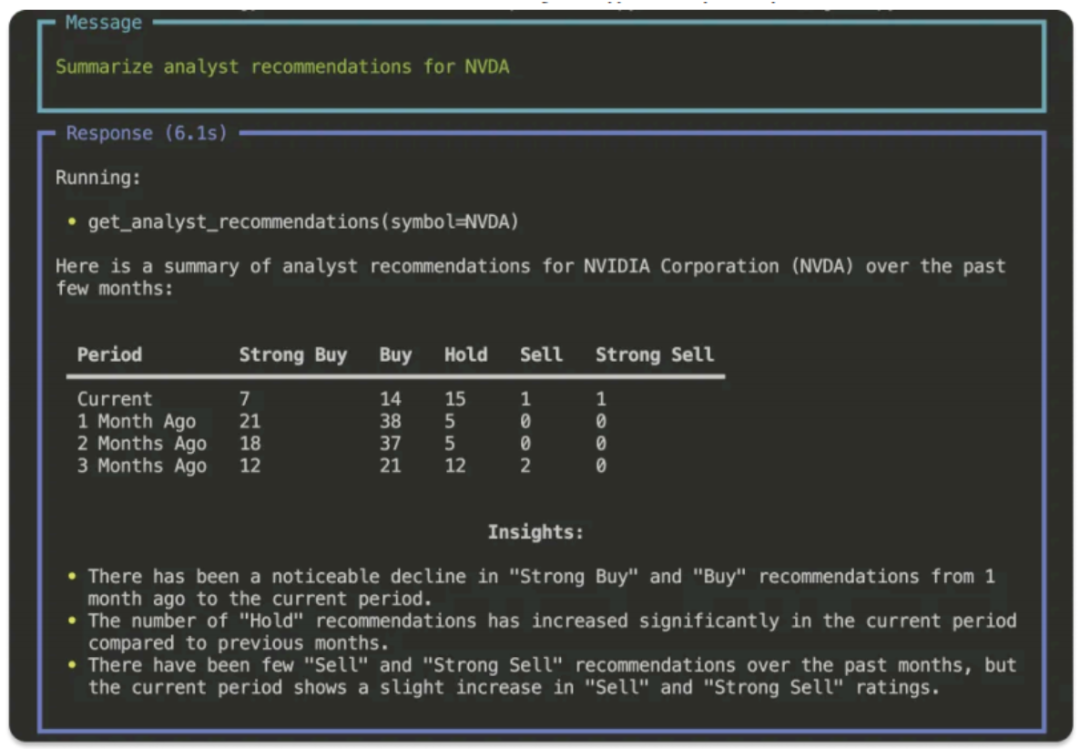The image size is (1080, 749).
Task: Click the insight about Hold recommendations increasing
Action: [552, 632]
